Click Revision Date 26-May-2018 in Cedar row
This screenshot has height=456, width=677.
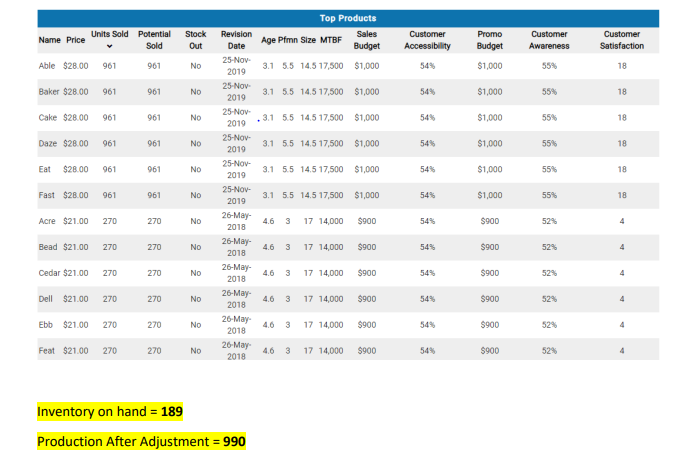click(236, 273)
